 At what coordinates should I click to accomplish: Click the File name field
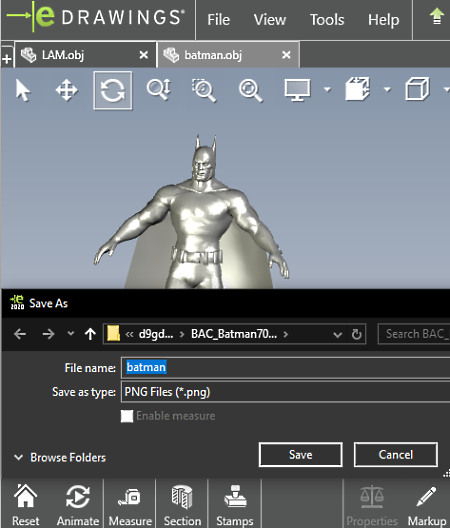click(286, 368)
